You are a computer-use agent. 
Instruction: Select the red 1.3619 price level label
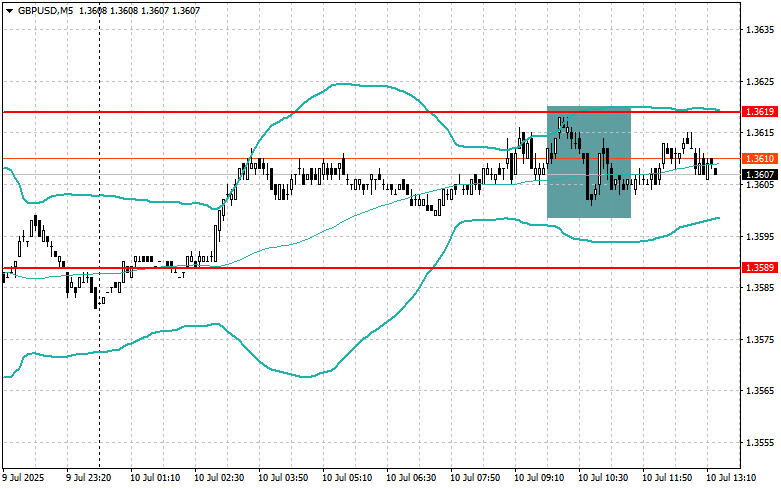[760, 112]
